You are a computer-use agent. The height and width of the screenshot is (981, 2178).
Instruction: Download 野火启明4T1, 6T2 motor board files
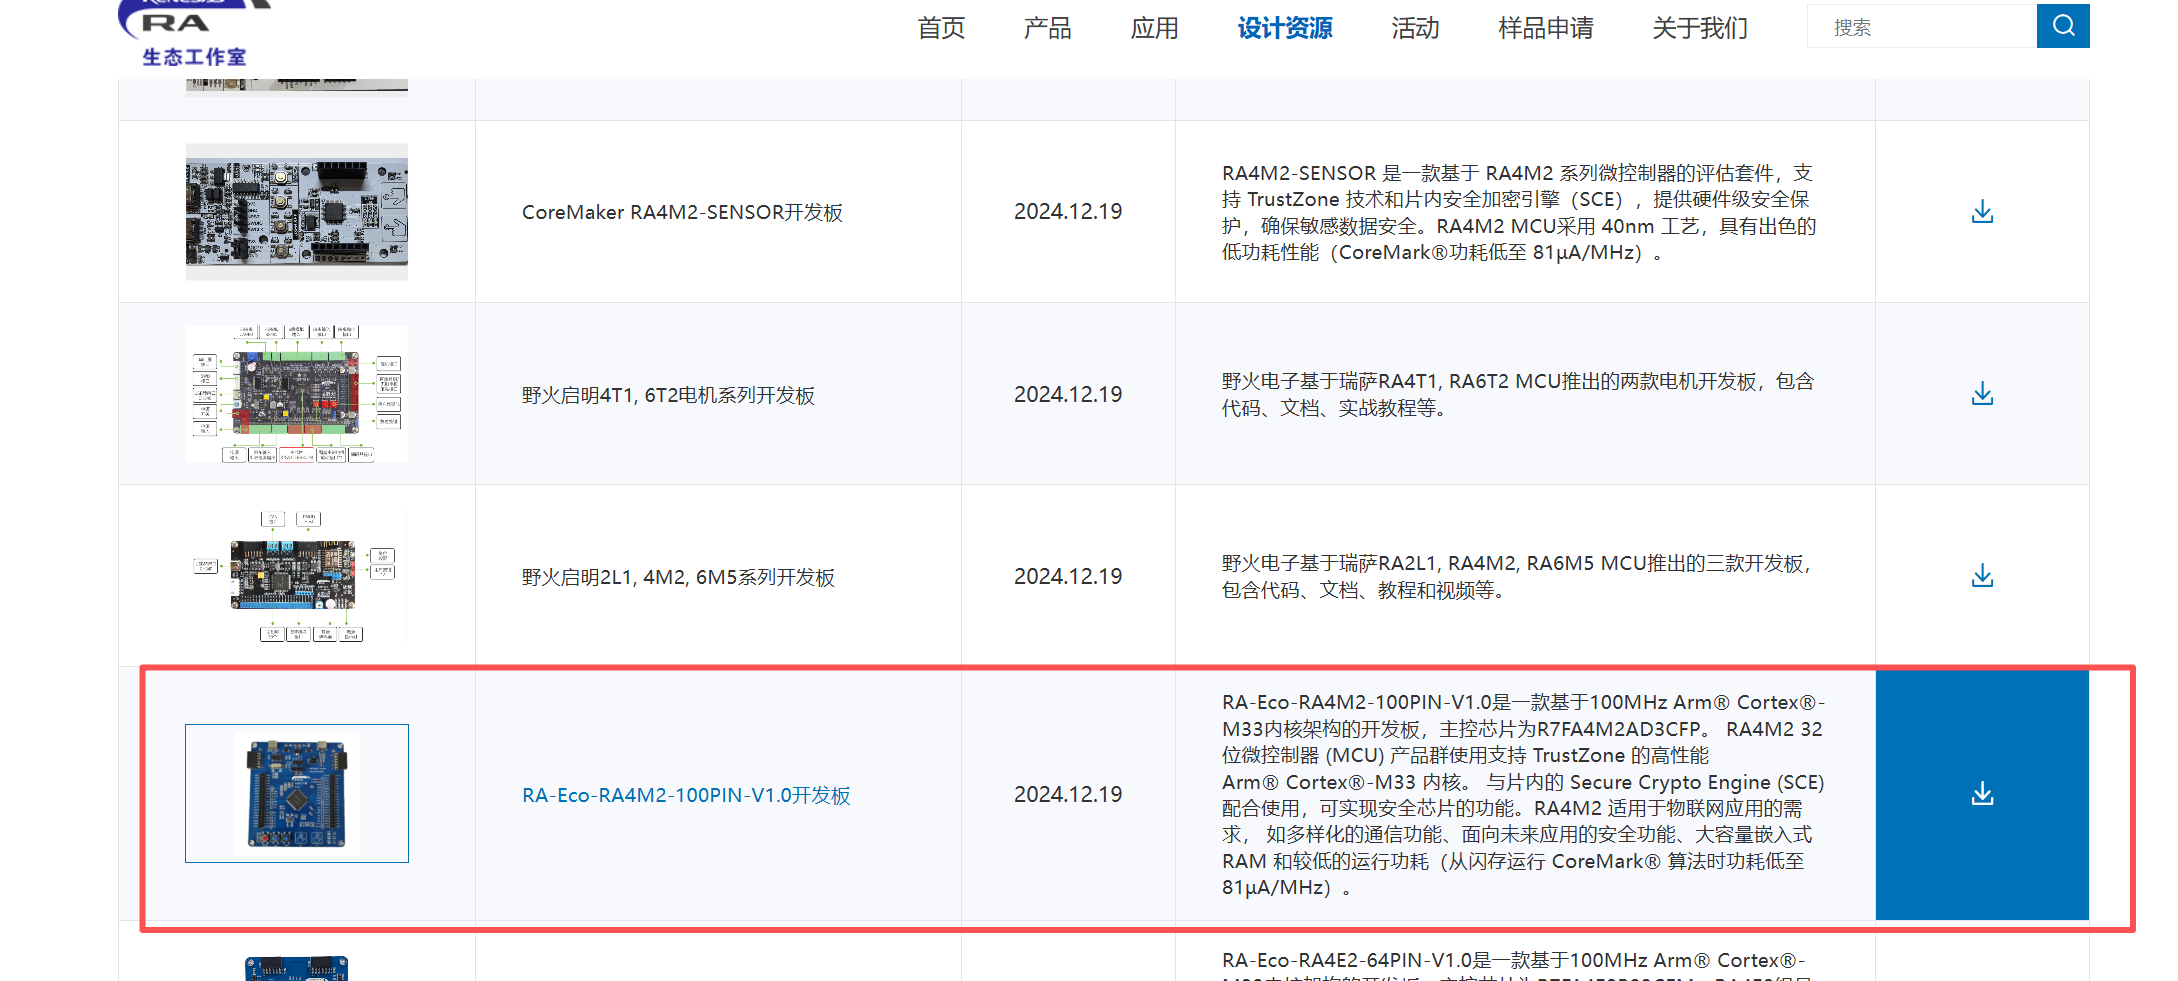pos(1982,394)
